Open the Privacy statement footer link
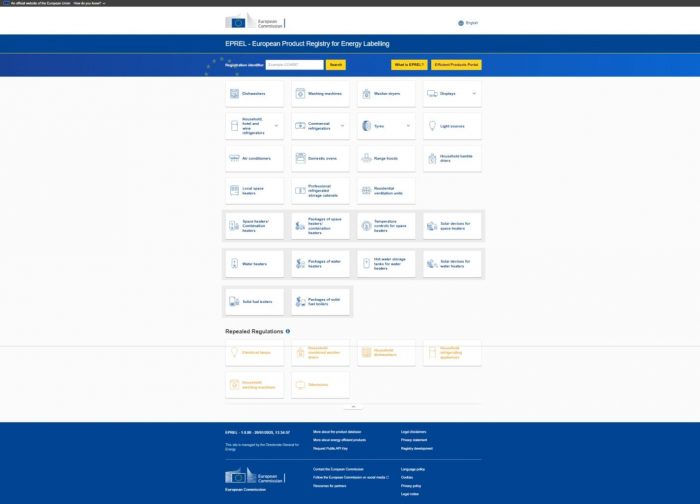The width and height of the screenshot is (700, 504). click(x=414, y=440)
